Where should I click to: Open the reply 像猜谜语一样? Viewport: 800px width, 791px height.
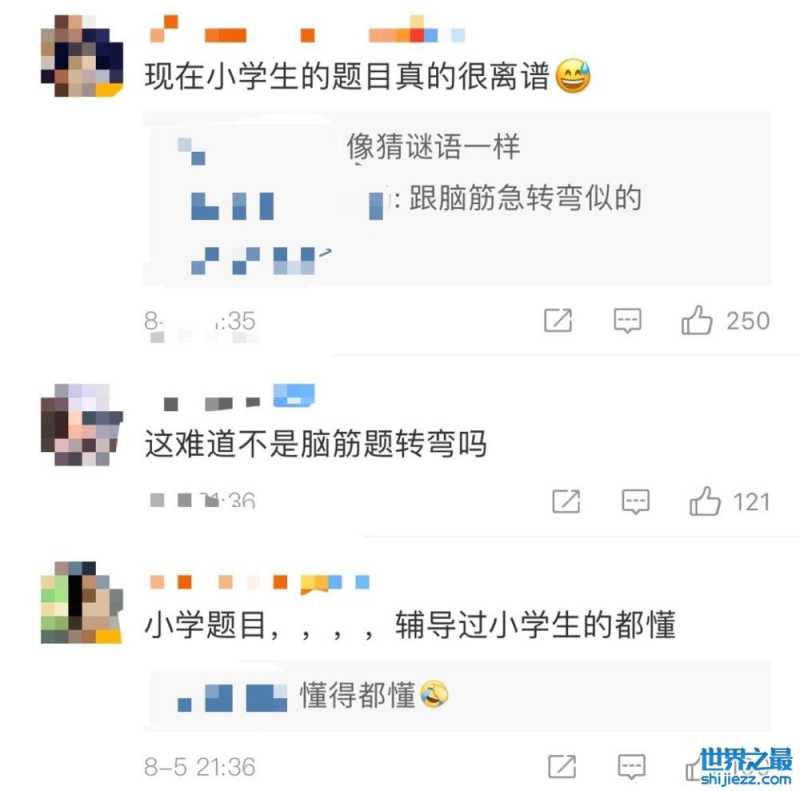click(x=433, y=147)
